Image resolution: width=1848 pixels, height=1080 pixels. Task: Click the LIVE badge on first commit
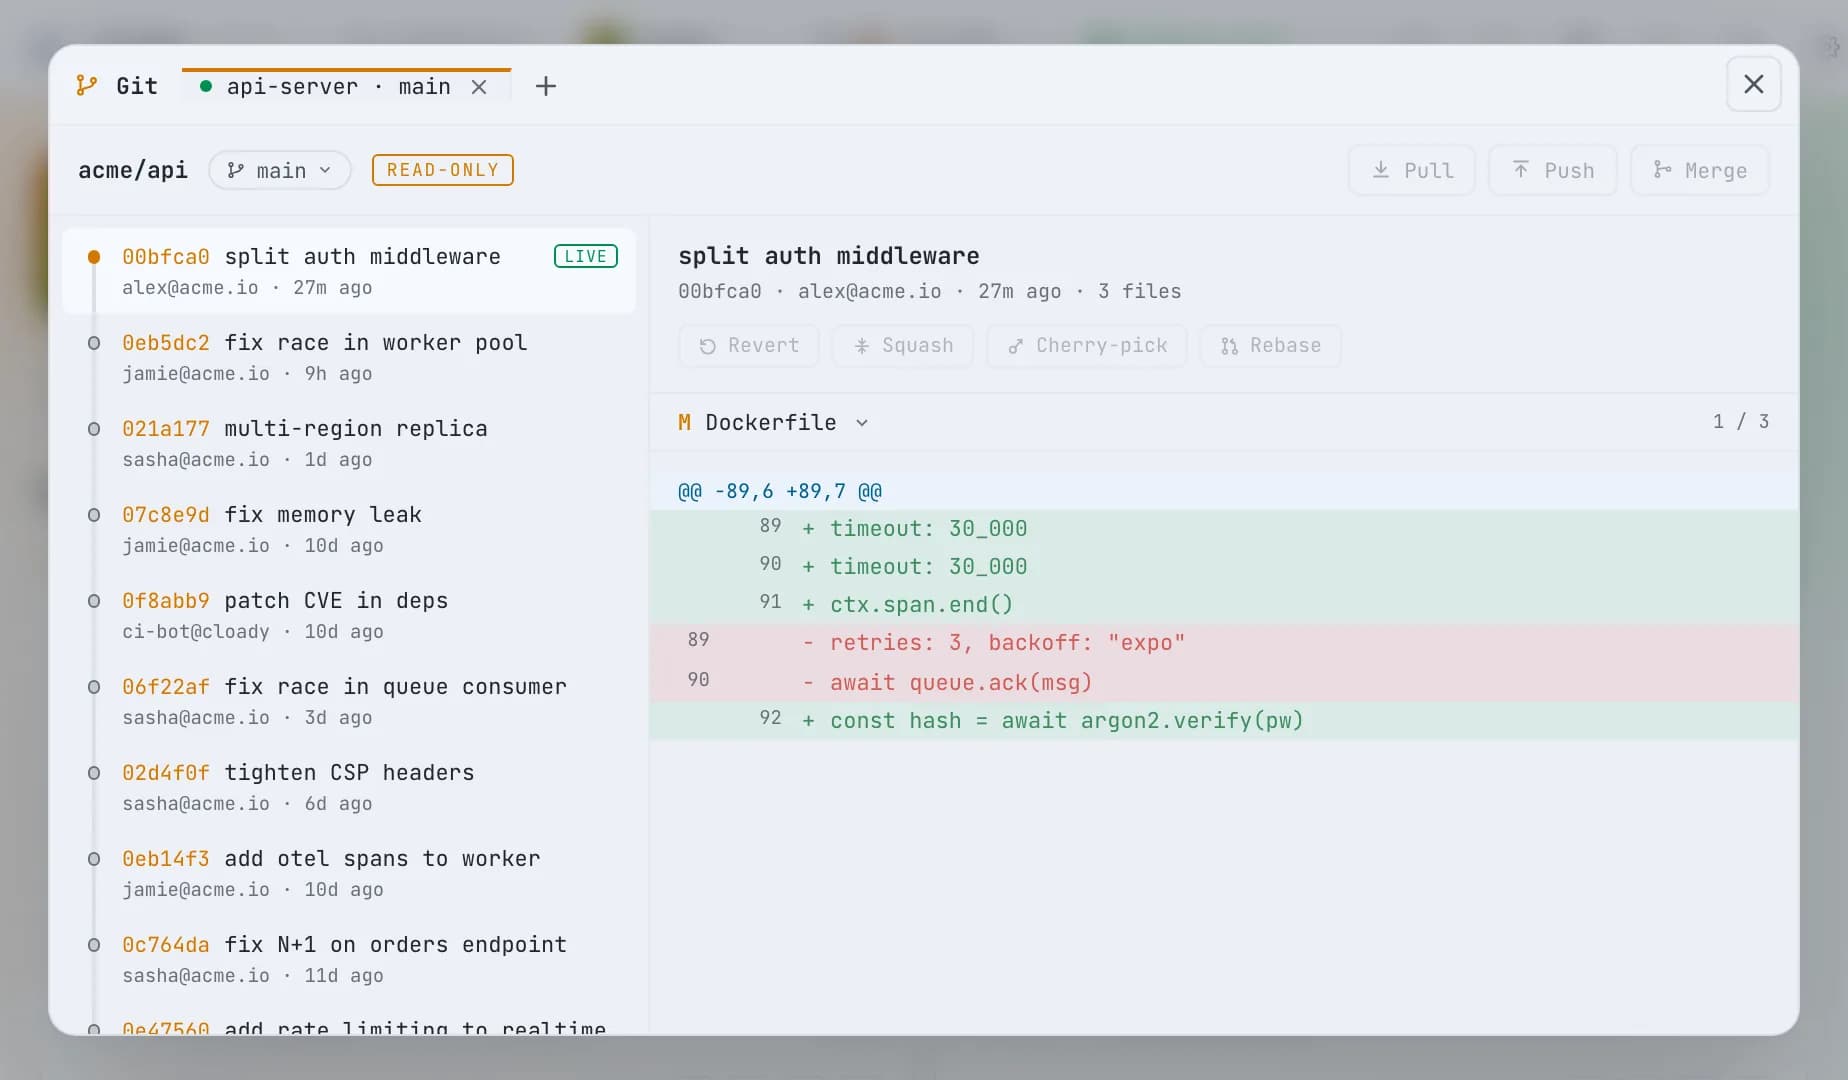pos(585,257)
